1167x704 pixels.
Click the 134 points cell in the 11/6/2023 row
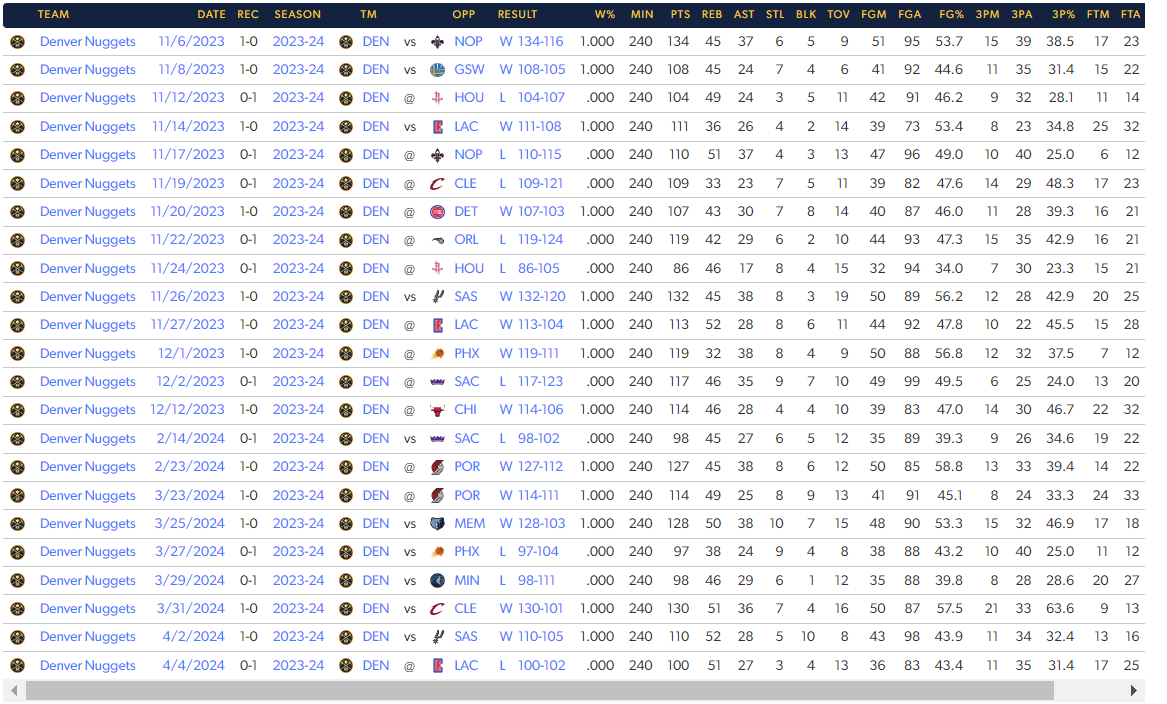tap(678, 42)
